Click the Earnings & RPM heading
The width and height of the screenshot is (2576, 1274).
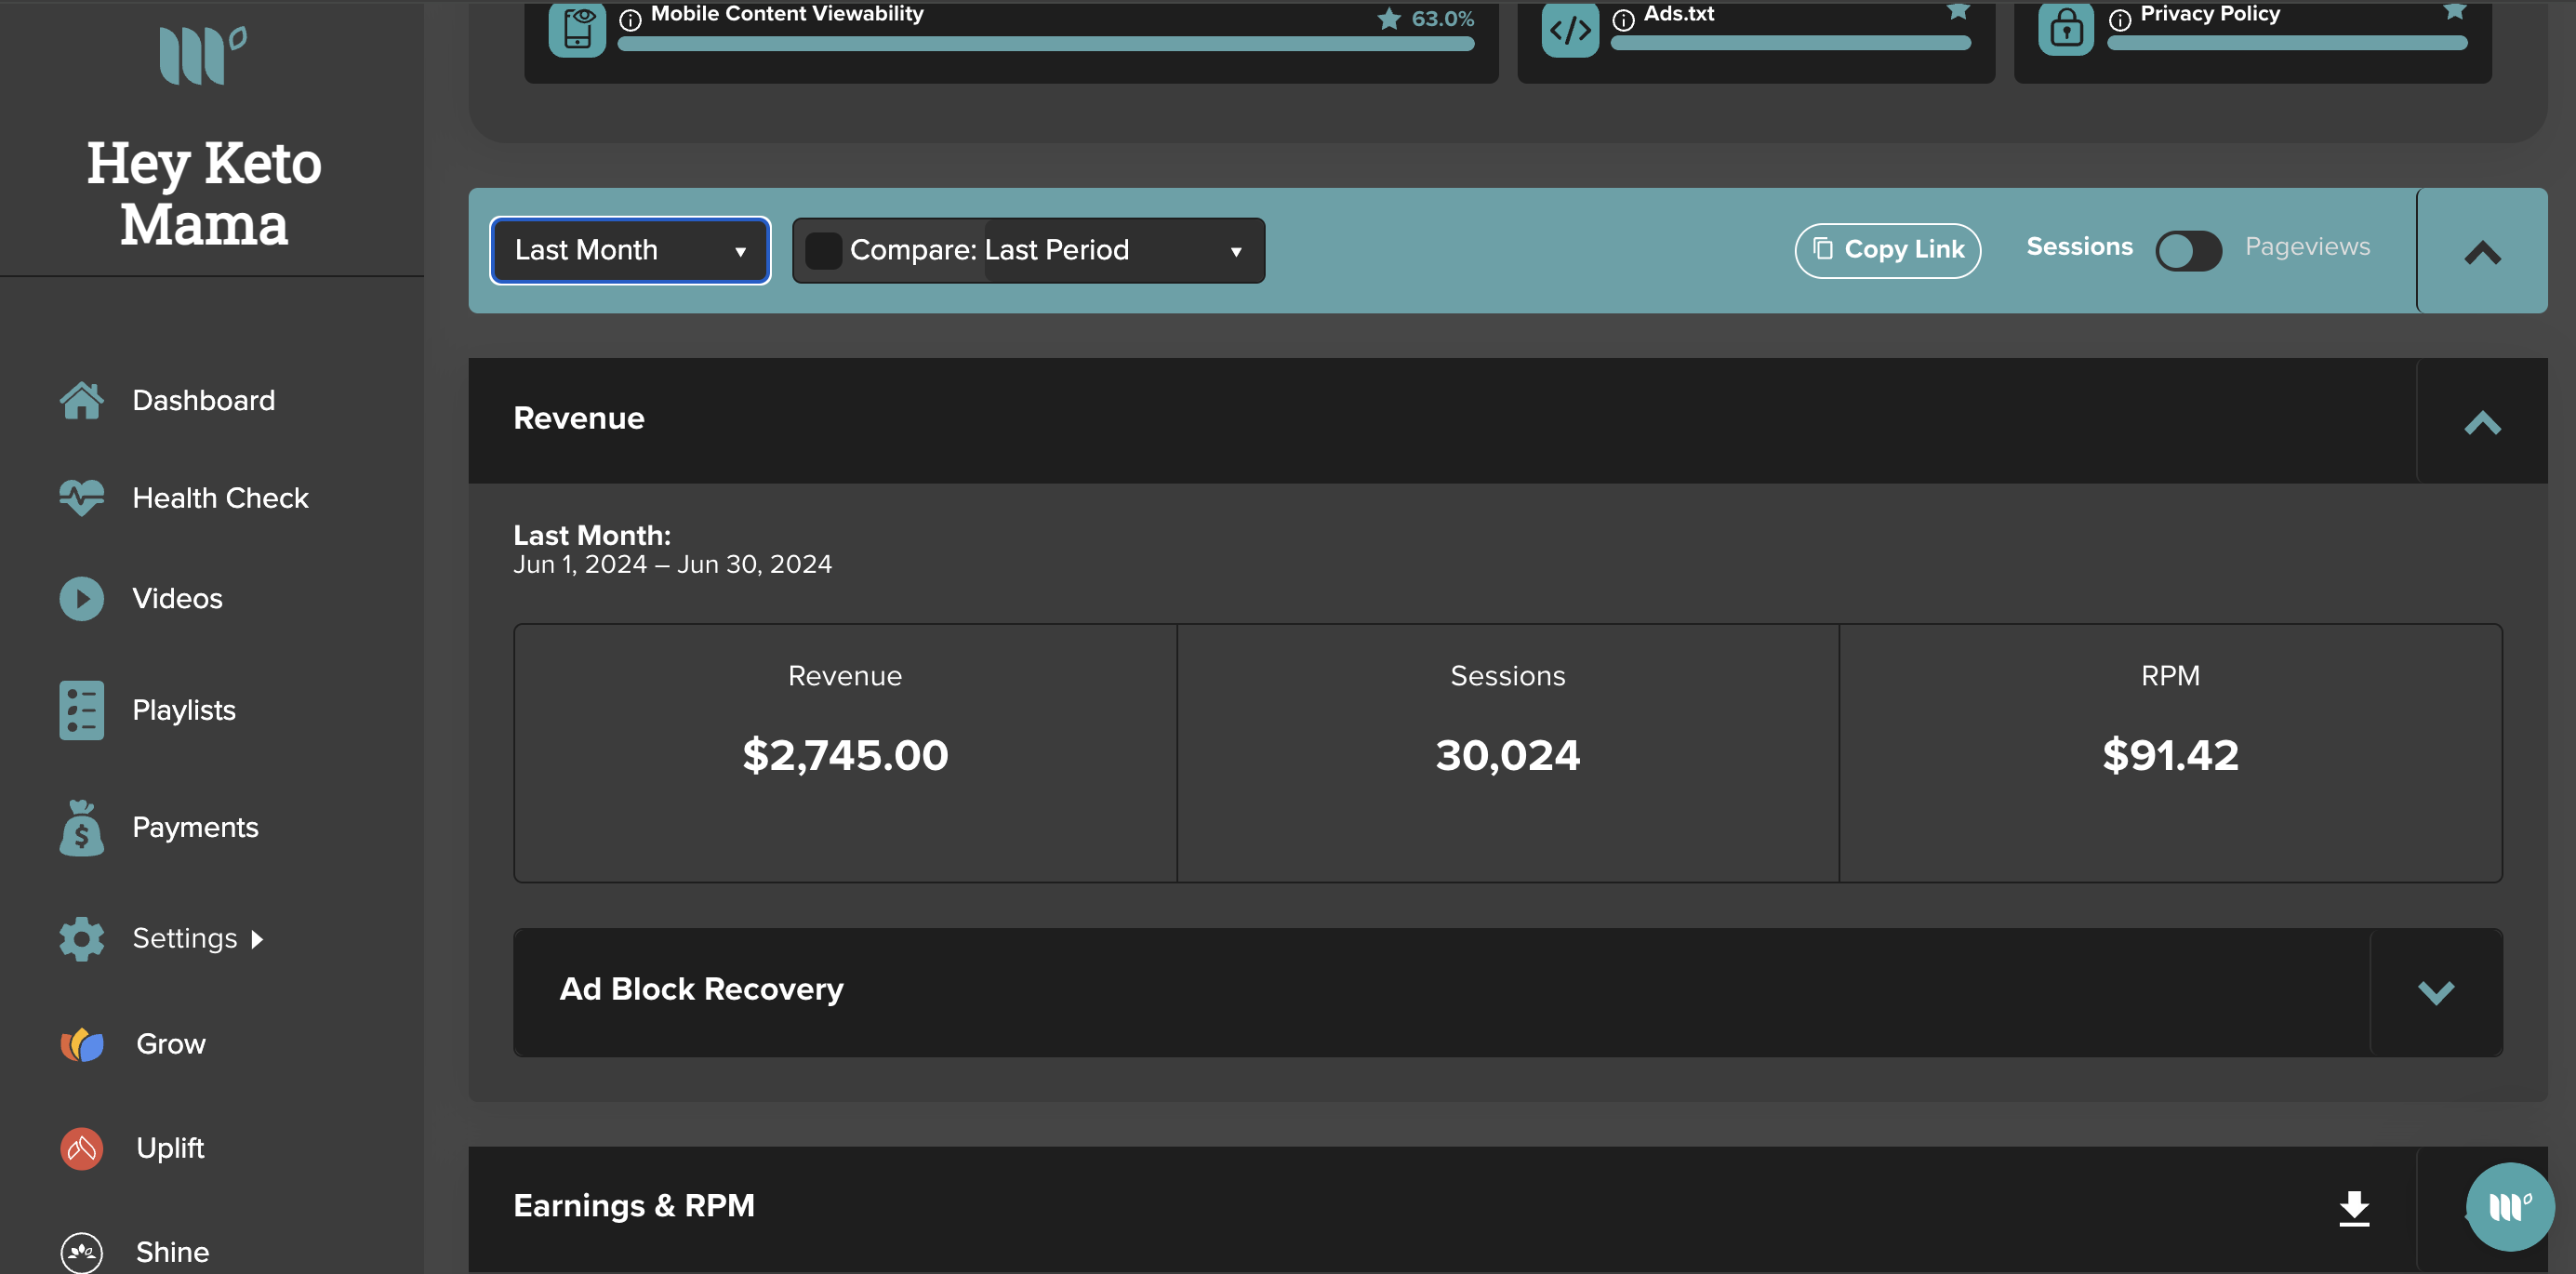[634, 1206]
